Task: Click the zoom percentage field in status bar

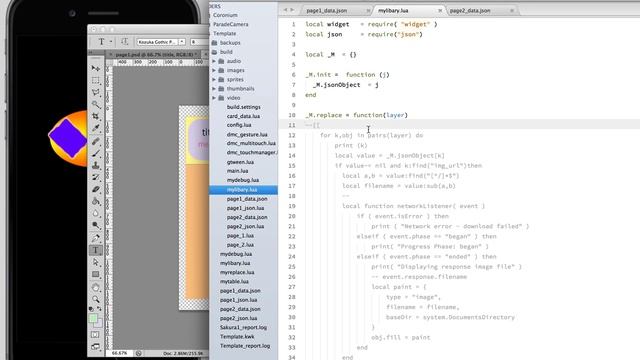Action: click(x=119, y=353)
